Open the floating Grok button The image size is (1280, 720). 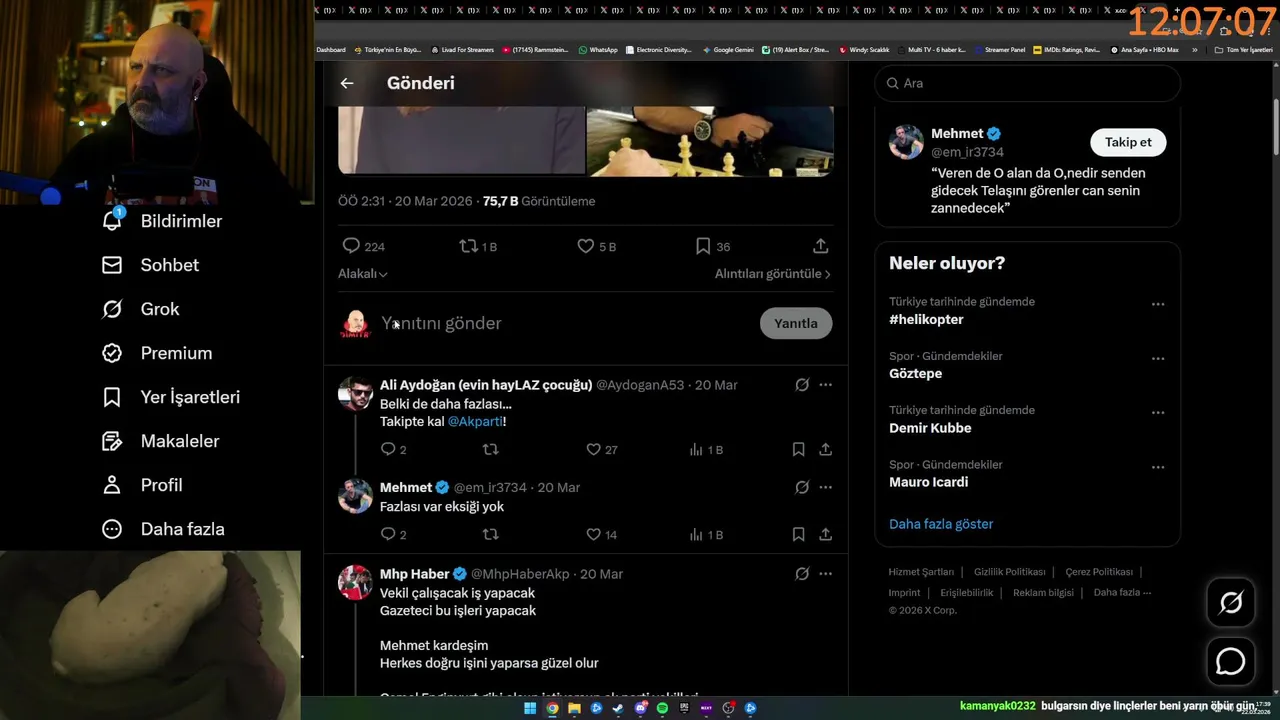(x=1230, y=603)
